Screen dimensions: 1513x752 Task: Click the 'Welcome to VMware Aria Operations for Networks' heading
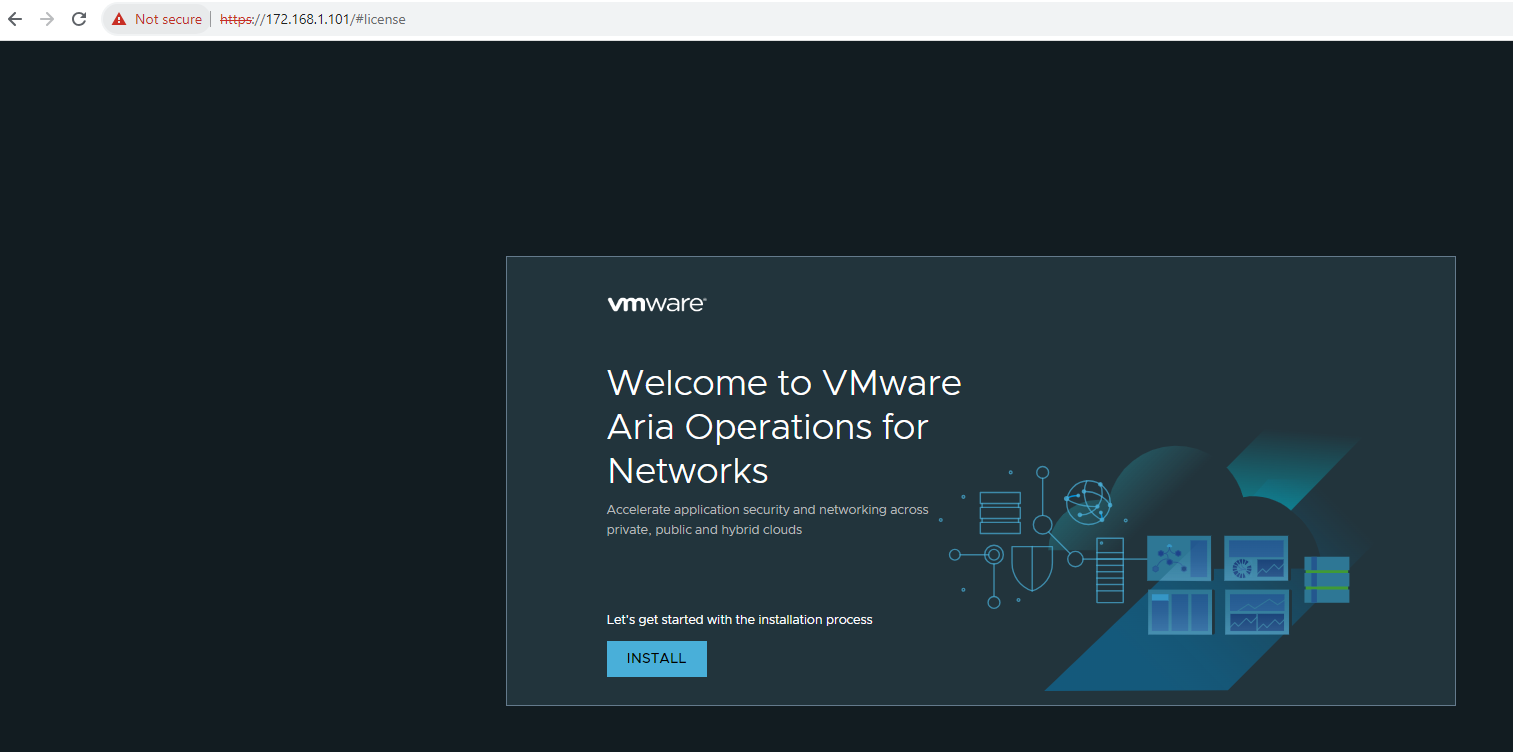tap(784, 426)
